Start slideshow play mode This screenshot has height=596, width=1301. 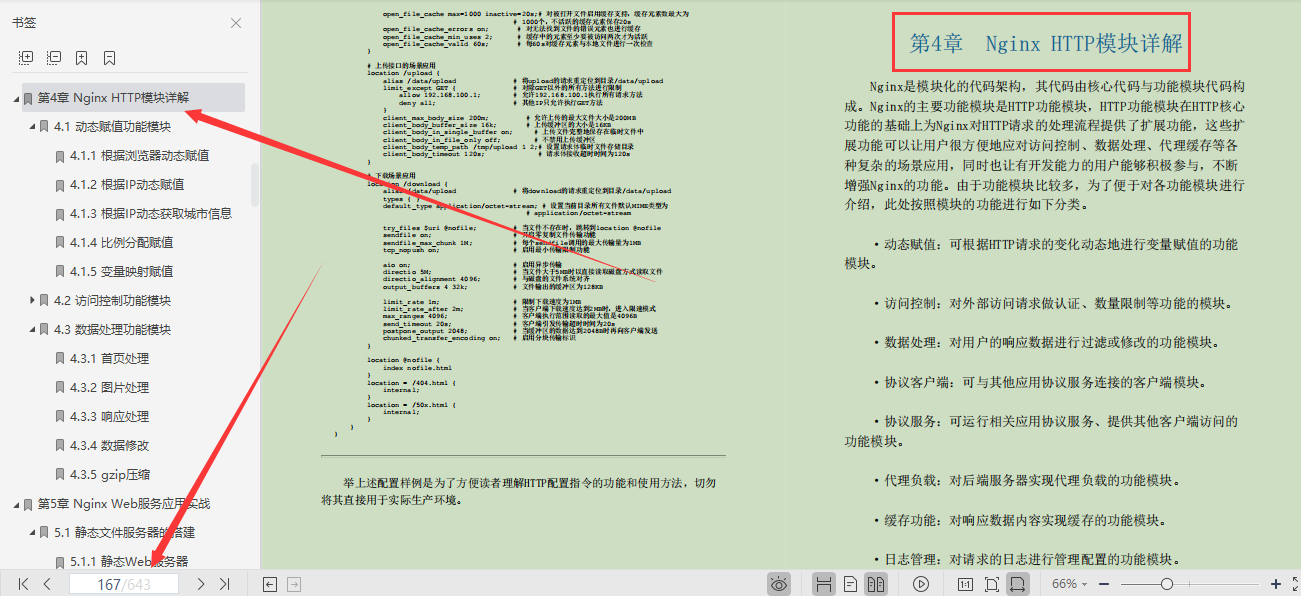922,584
